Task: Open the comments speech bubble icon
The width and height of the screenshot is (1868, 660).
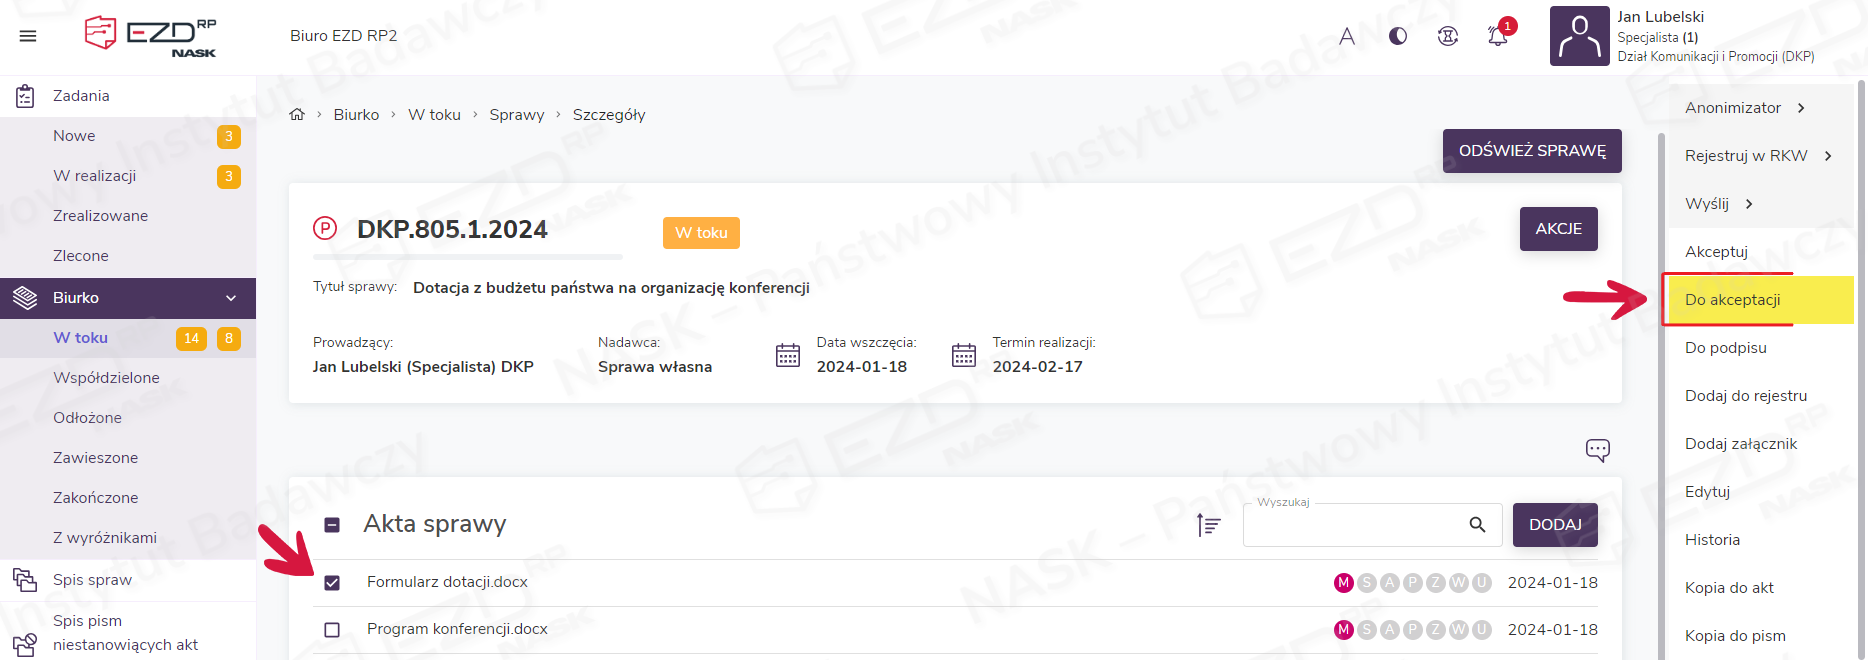Action: 1597,450
